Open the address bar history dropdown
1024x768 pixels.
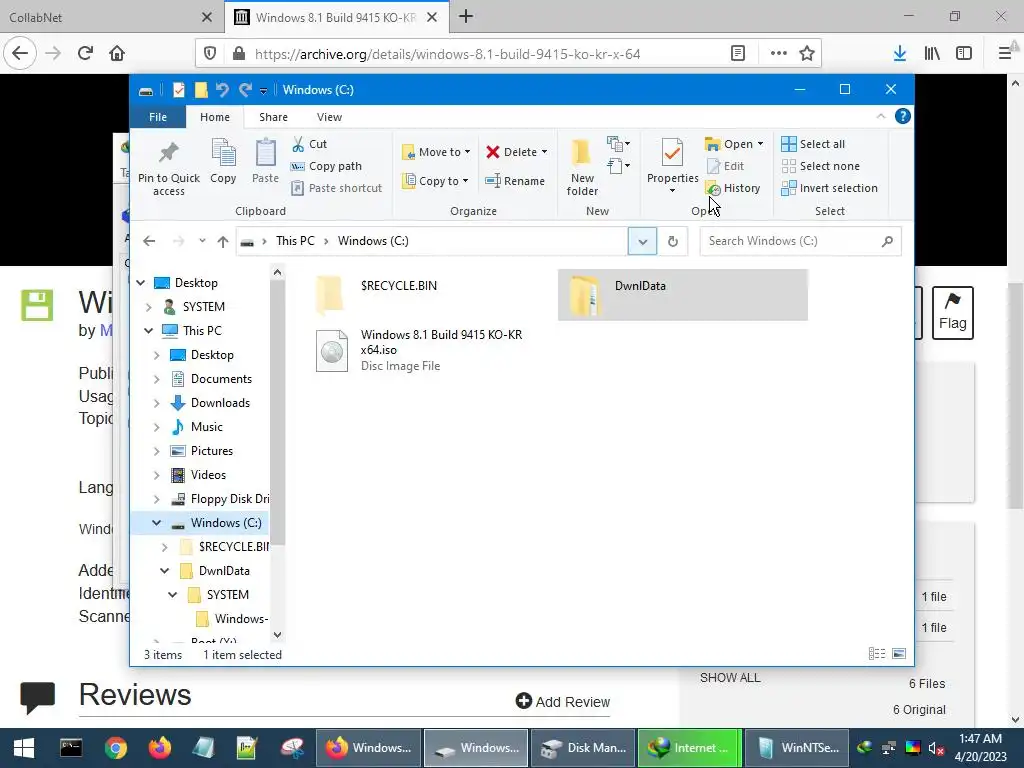[x=642, y=242]
